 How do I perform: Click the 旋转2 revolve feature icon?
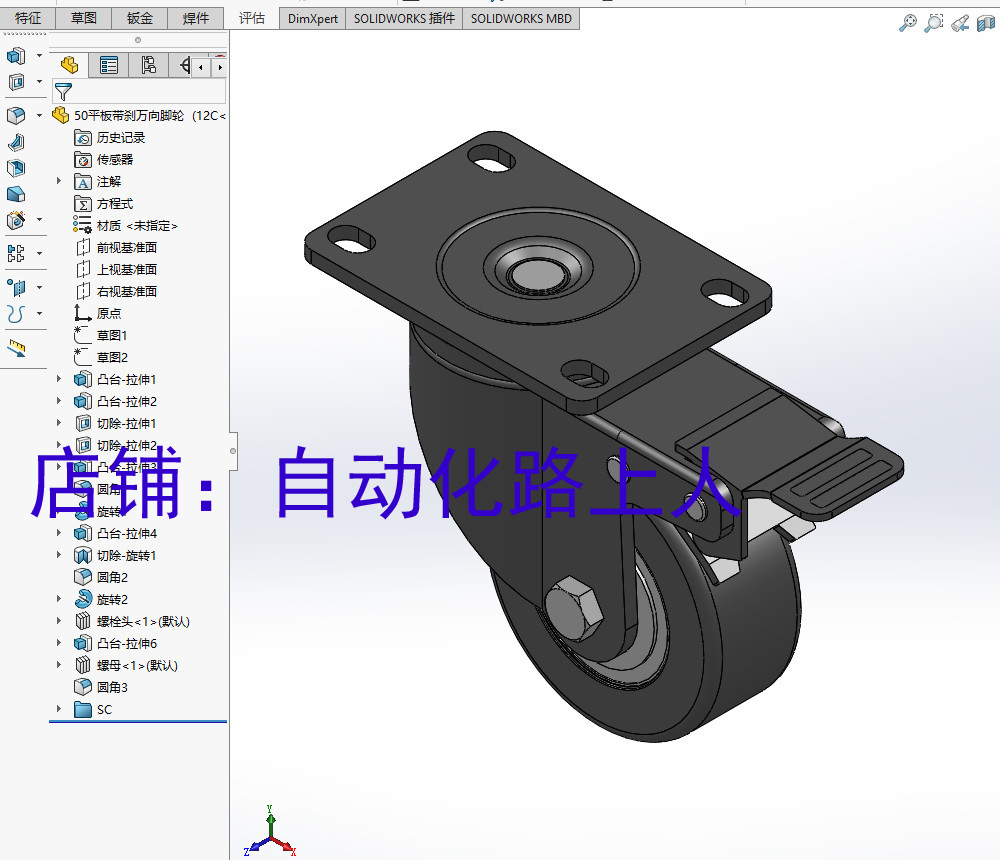(x=83, y=599)
